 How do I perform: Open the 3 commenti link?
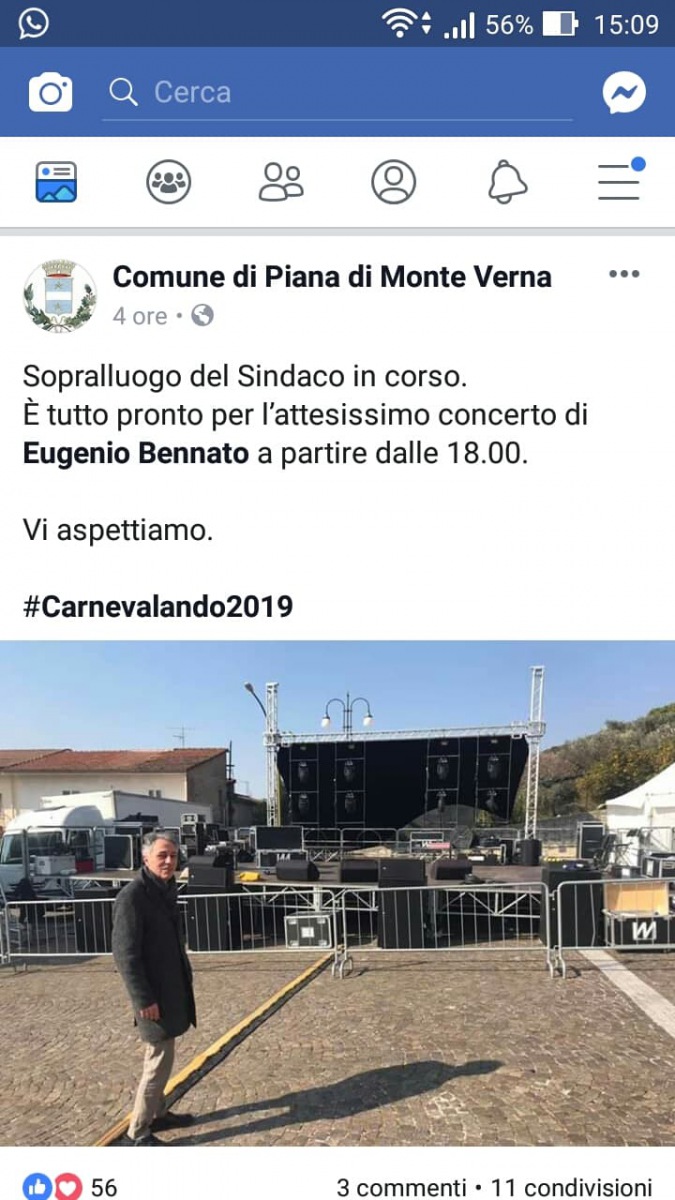[401, 1187]
